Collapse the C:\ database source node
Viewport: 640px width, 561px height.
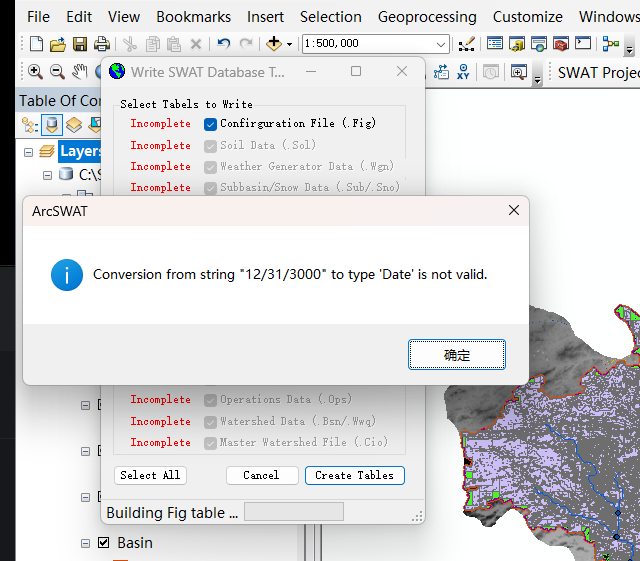tap(47, 176)
